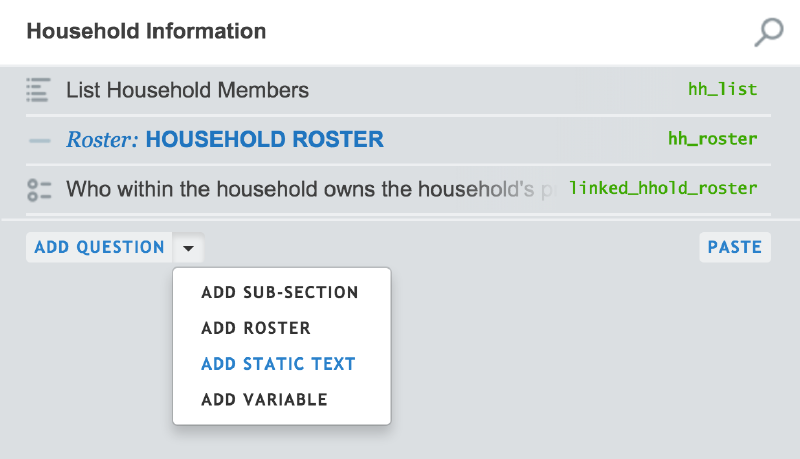The height and width of the screenshot is (459, 800).
Task: Click the PASTE button
Action: point(735,247)
